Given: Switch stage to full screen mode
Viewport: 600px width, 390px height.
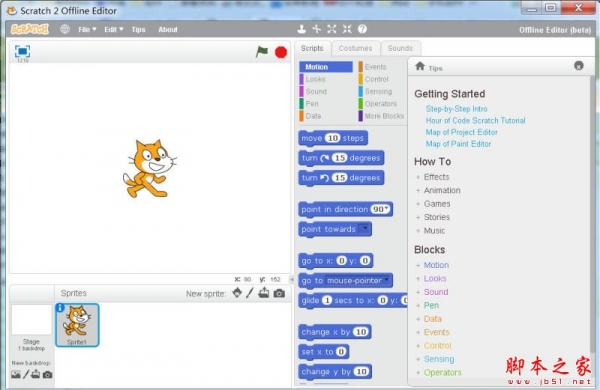Looking at the screenshot, I should pyautogui.click(x=22, y=51).
